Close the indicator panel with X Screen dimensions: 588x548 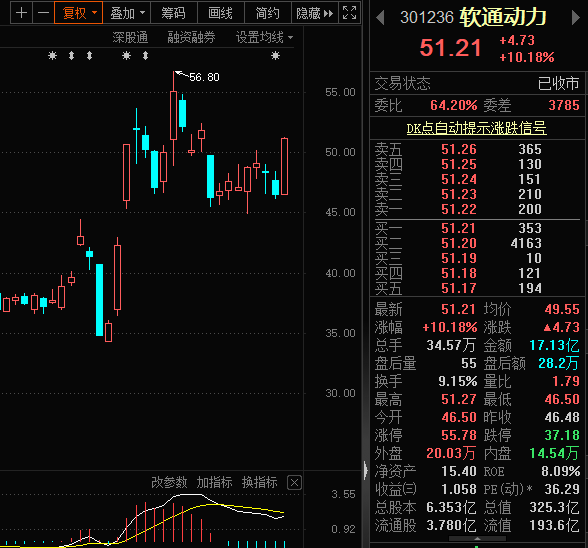[294, 483]
